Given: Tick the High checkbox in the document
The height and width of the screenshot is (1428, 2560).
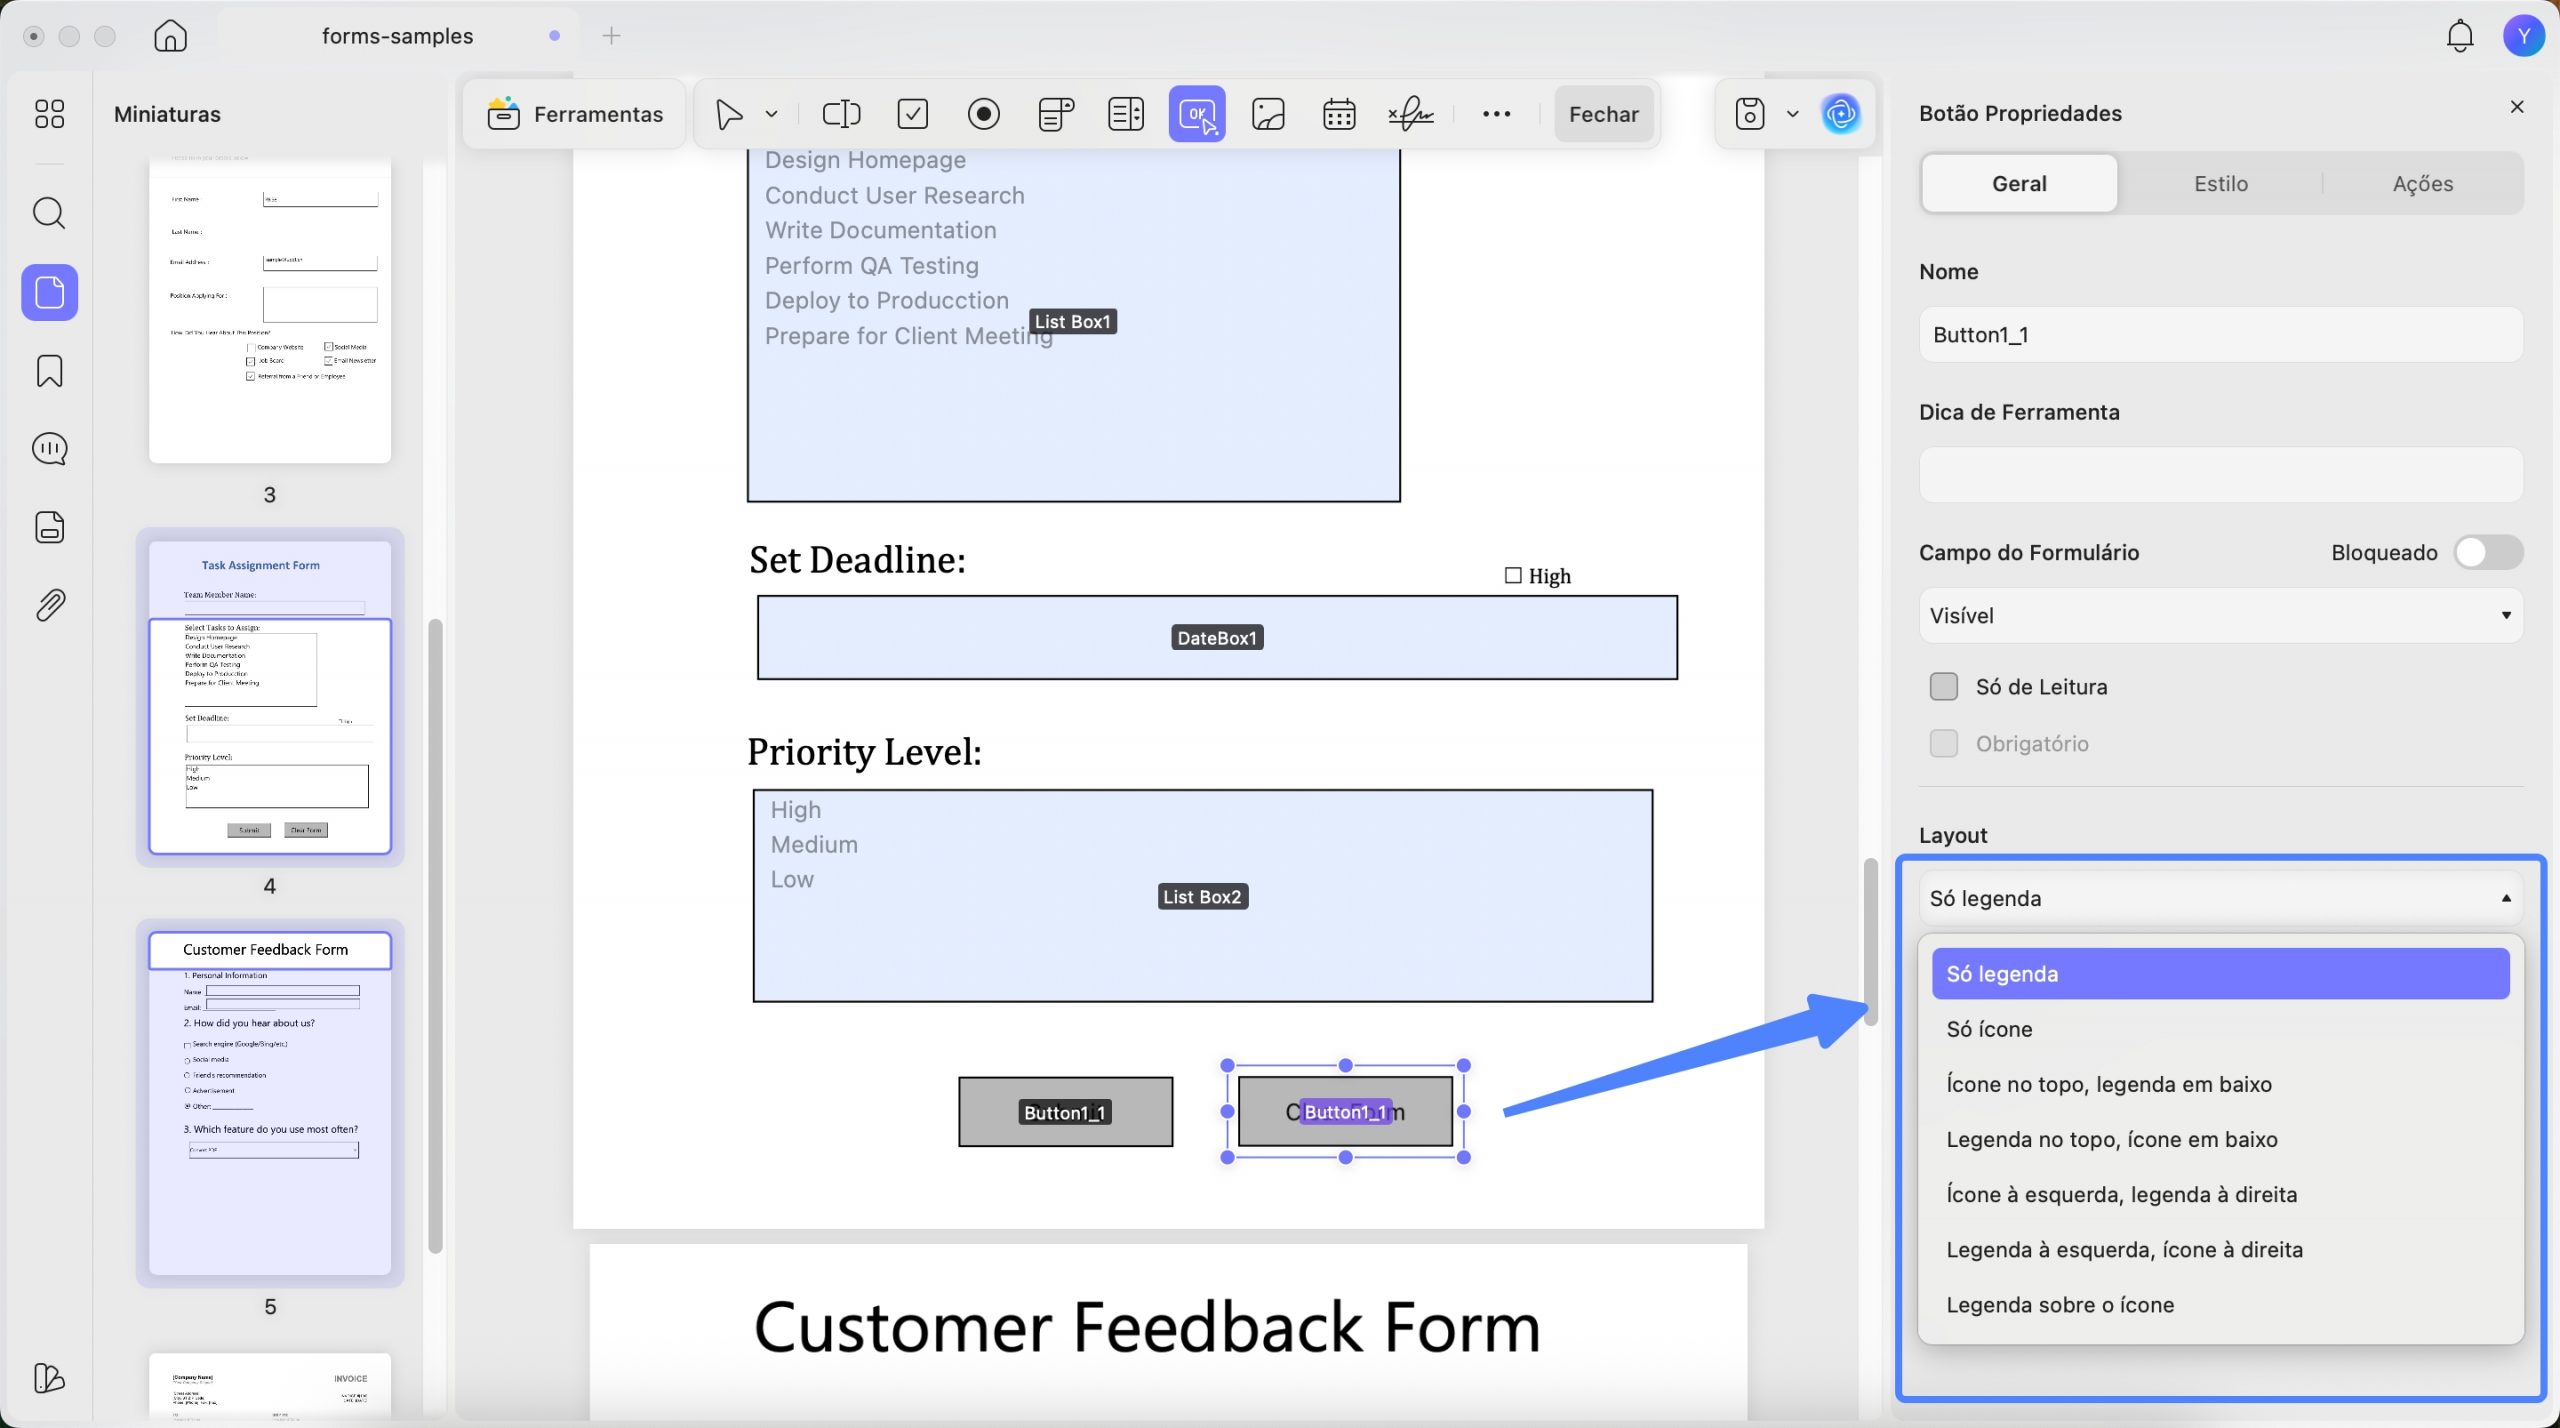Looking at the screenshot, I should (1512, 576).
